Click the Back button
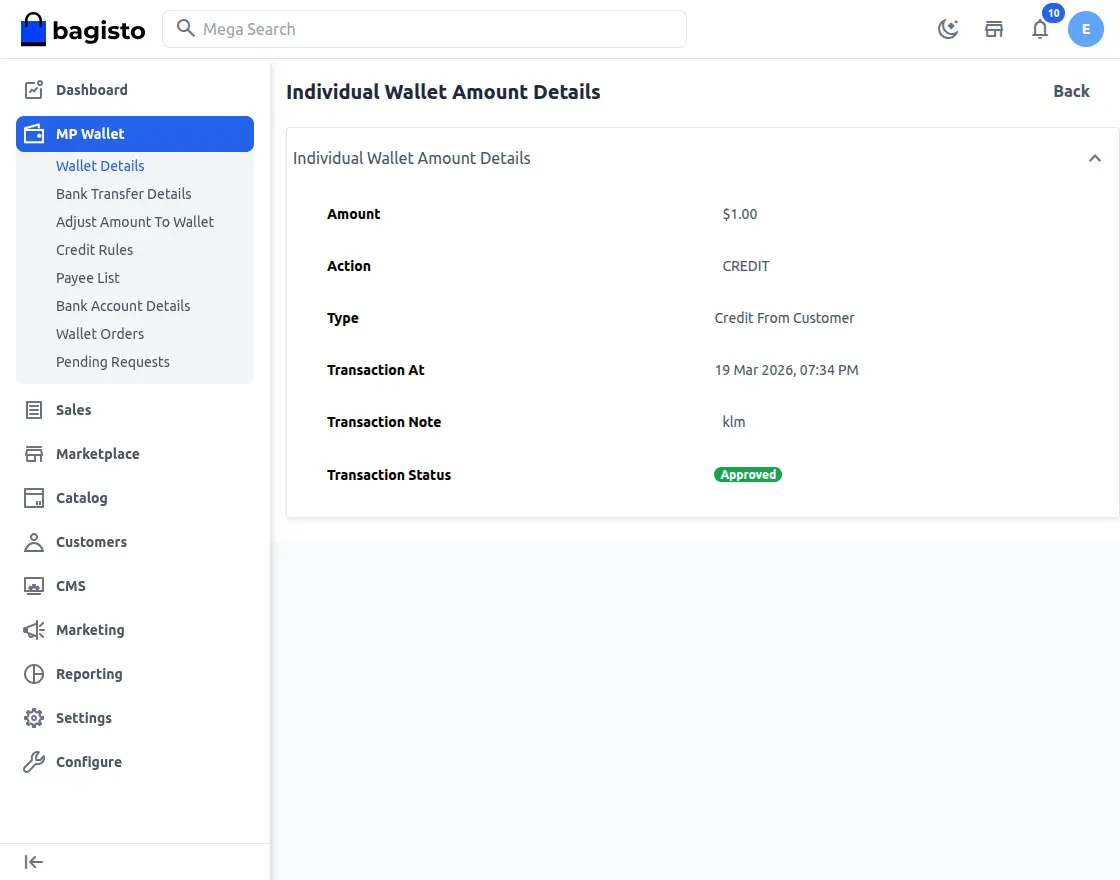 coord(1071,91)
